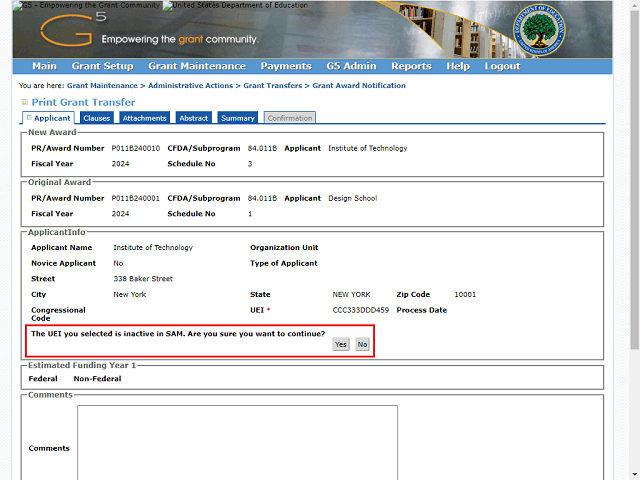Switch to the Attachments tab

click(x=144, y=118)
